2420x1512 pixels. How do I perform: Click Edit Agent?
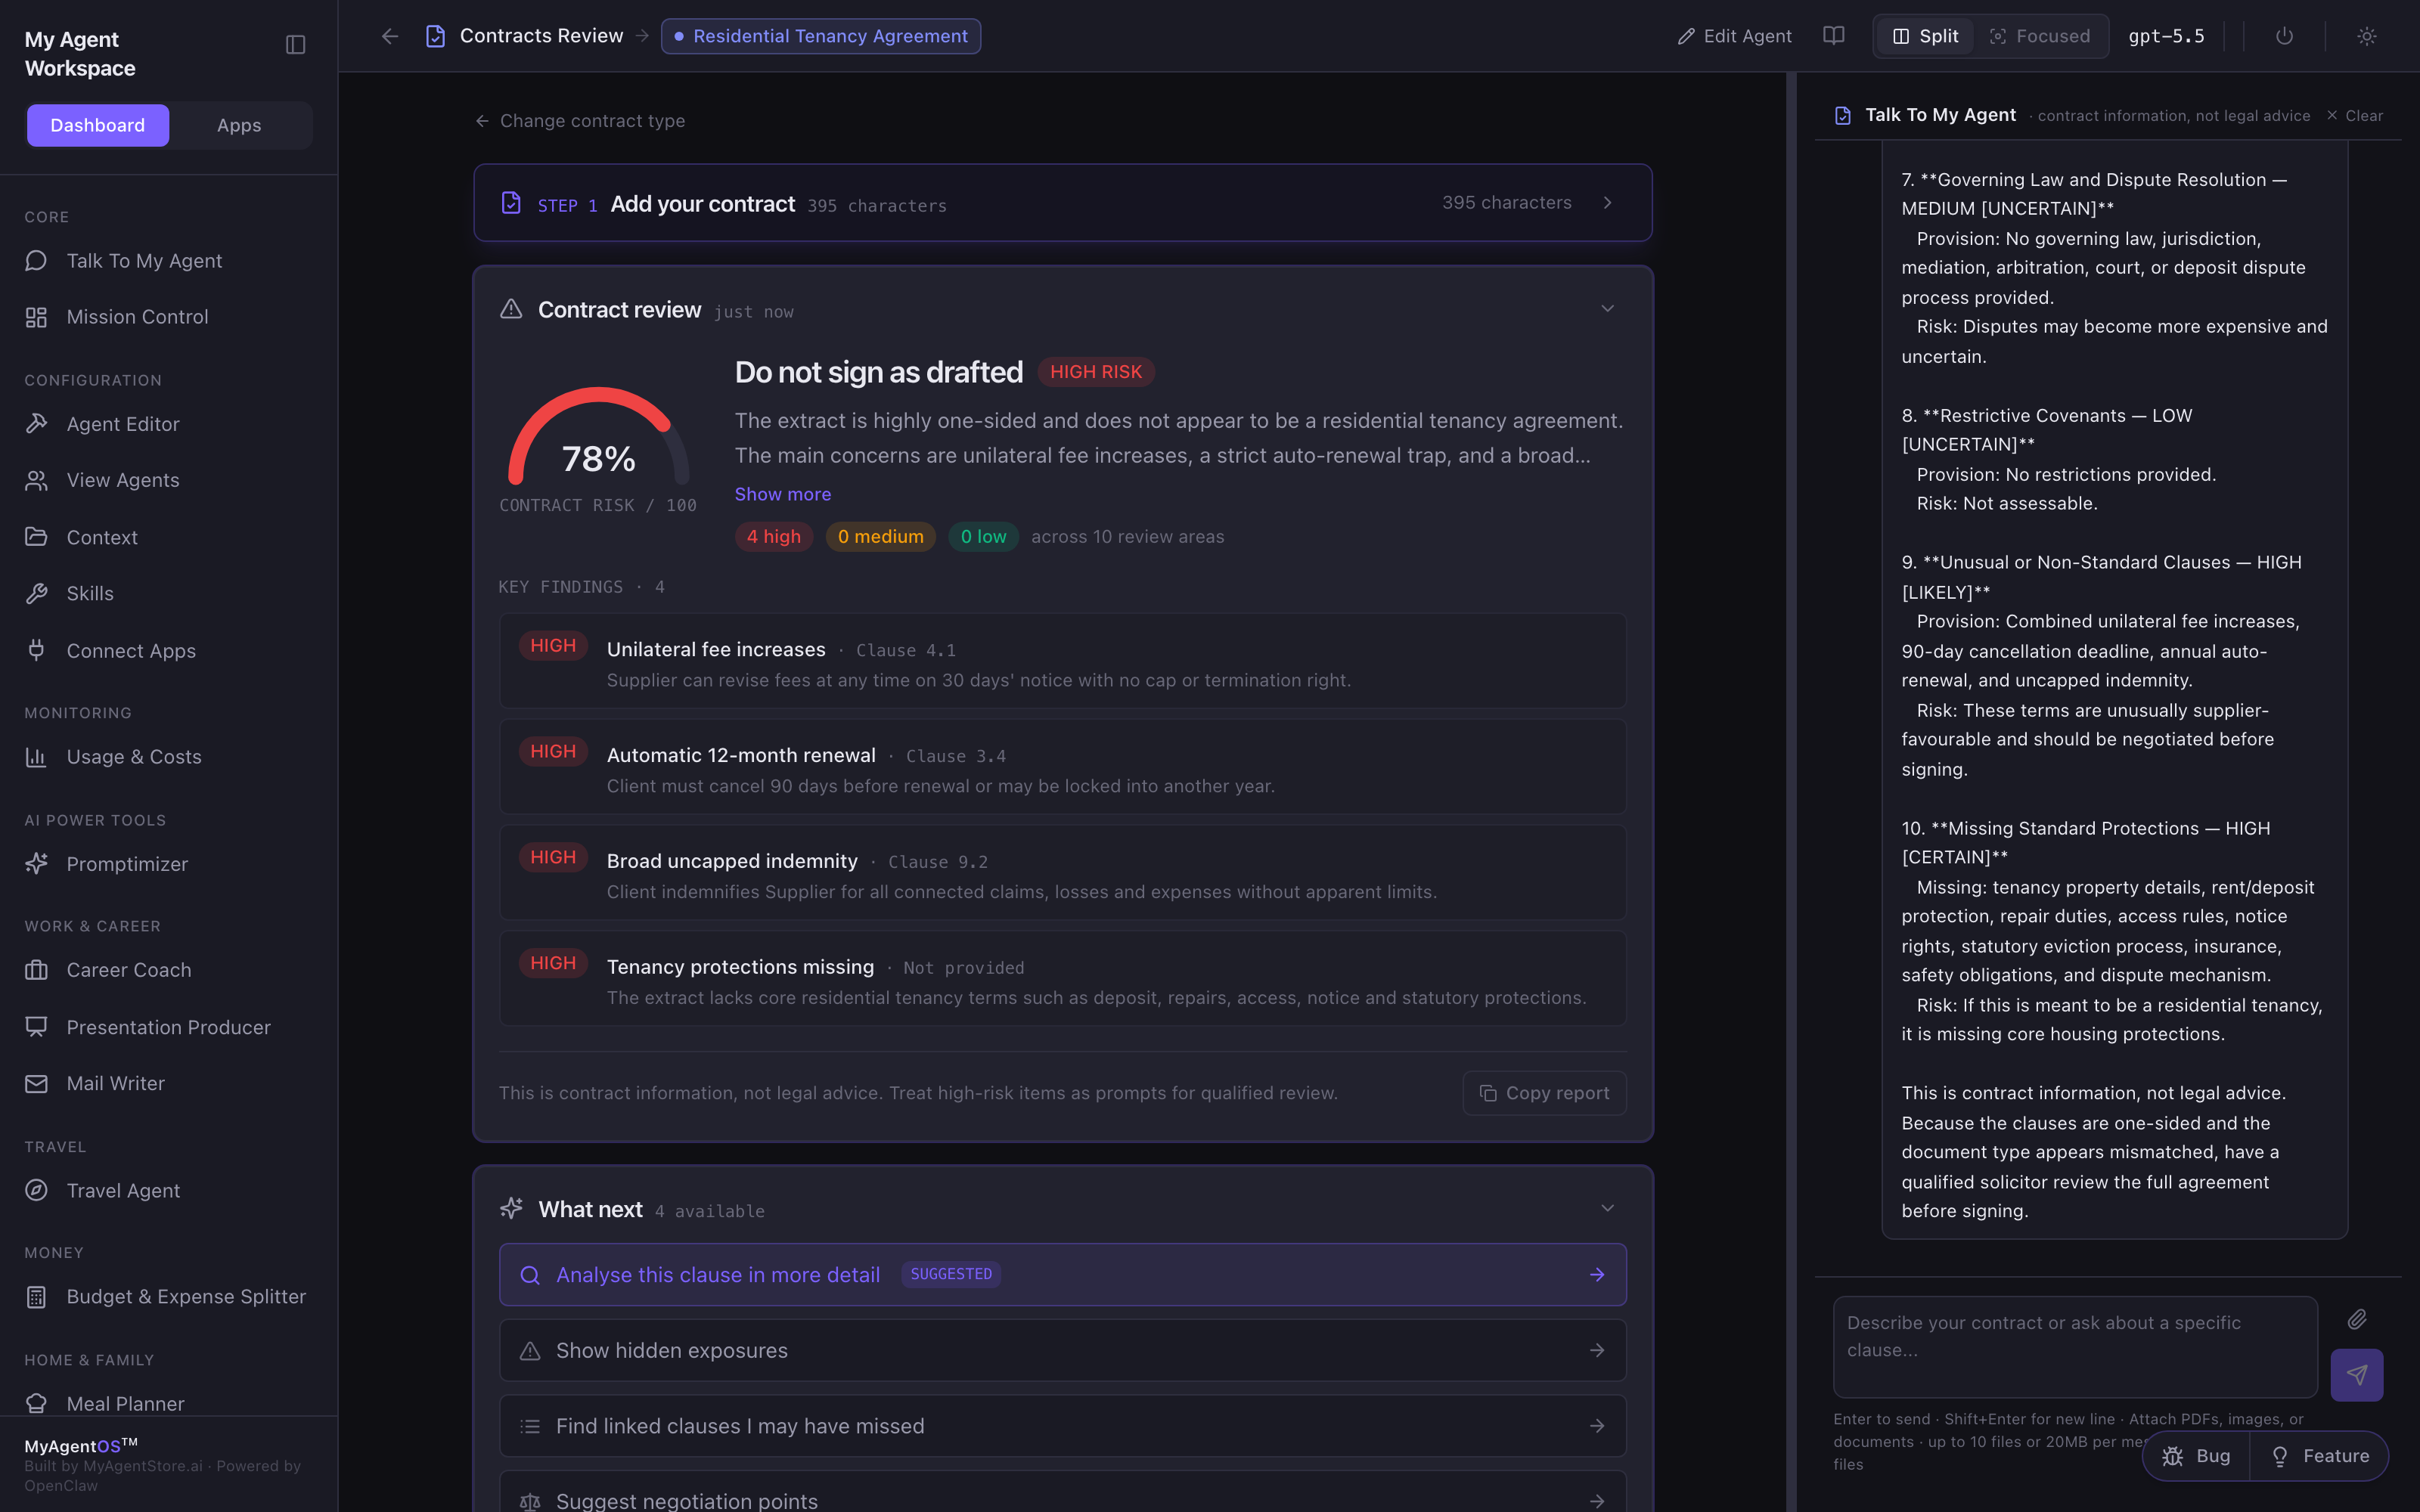[1735, 36]
